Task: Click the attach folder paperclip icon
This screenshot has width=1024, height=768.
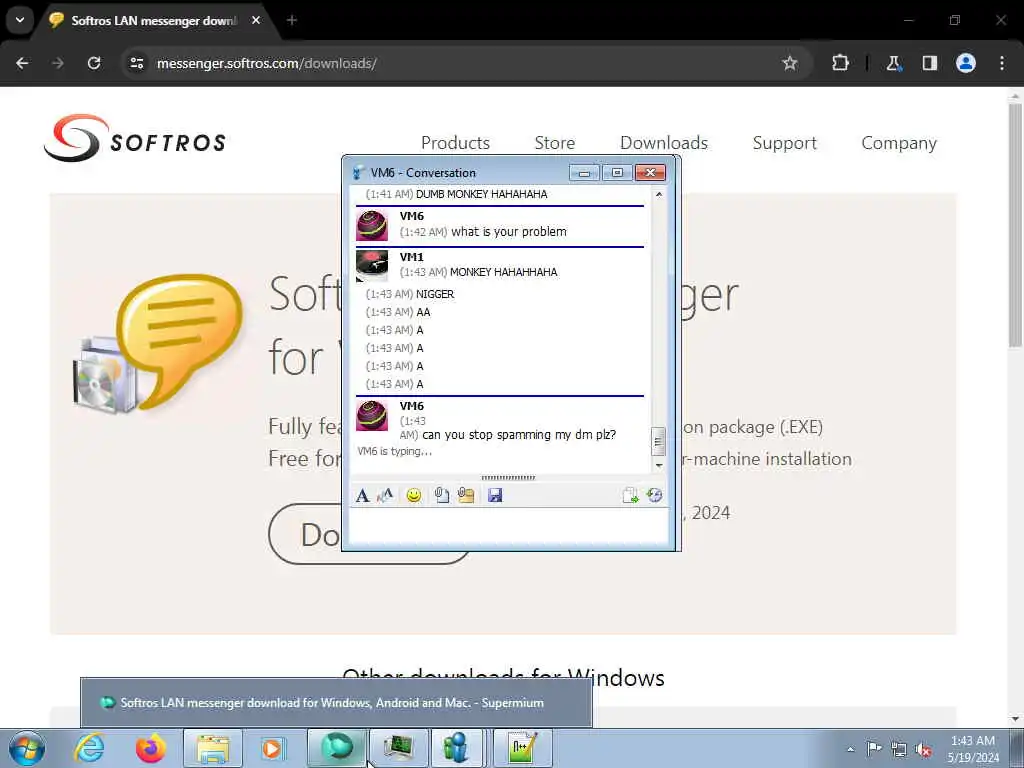Action: click(466, 495)
